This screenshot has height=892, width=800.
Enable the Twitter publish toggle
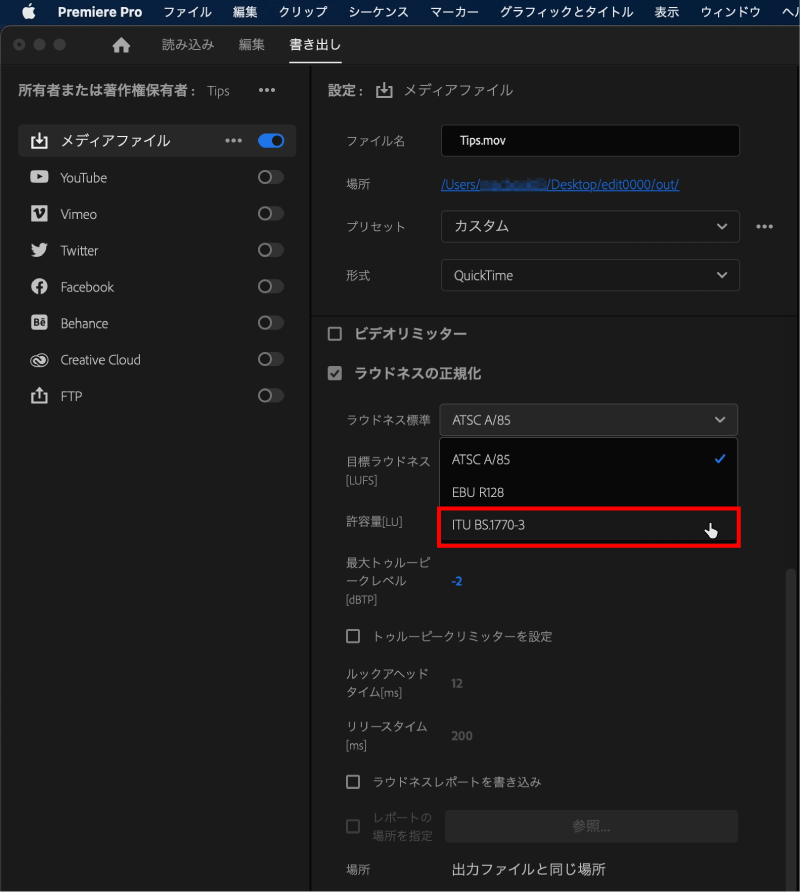tap(271, 250)
